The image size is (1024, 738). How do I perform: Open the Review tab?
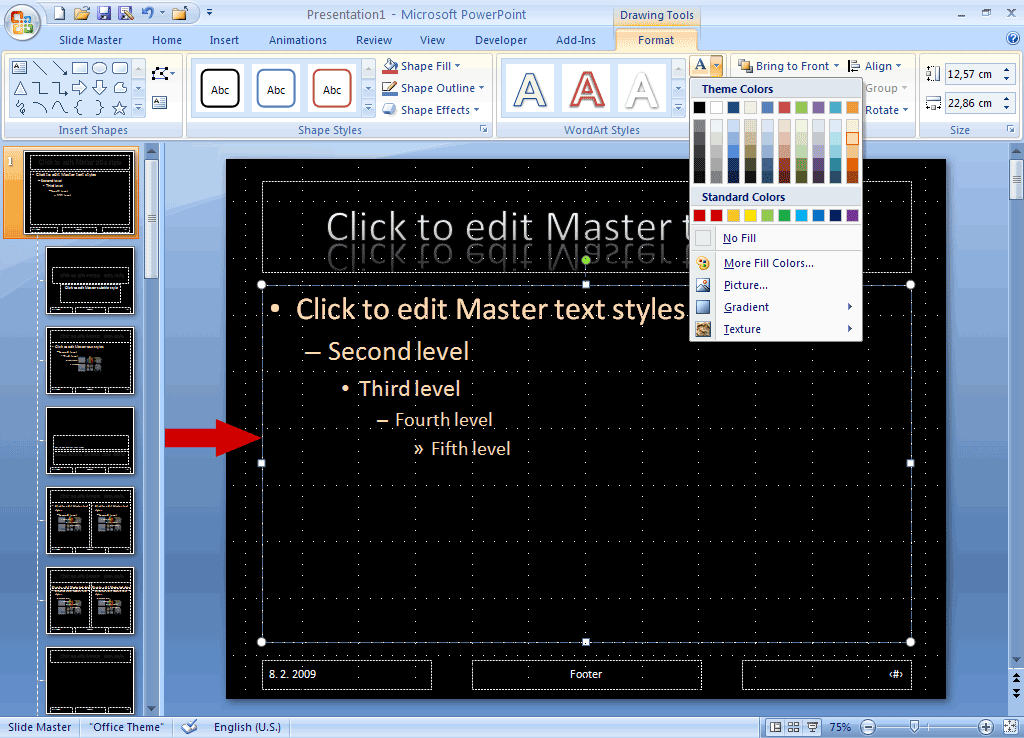pos(374,40)
